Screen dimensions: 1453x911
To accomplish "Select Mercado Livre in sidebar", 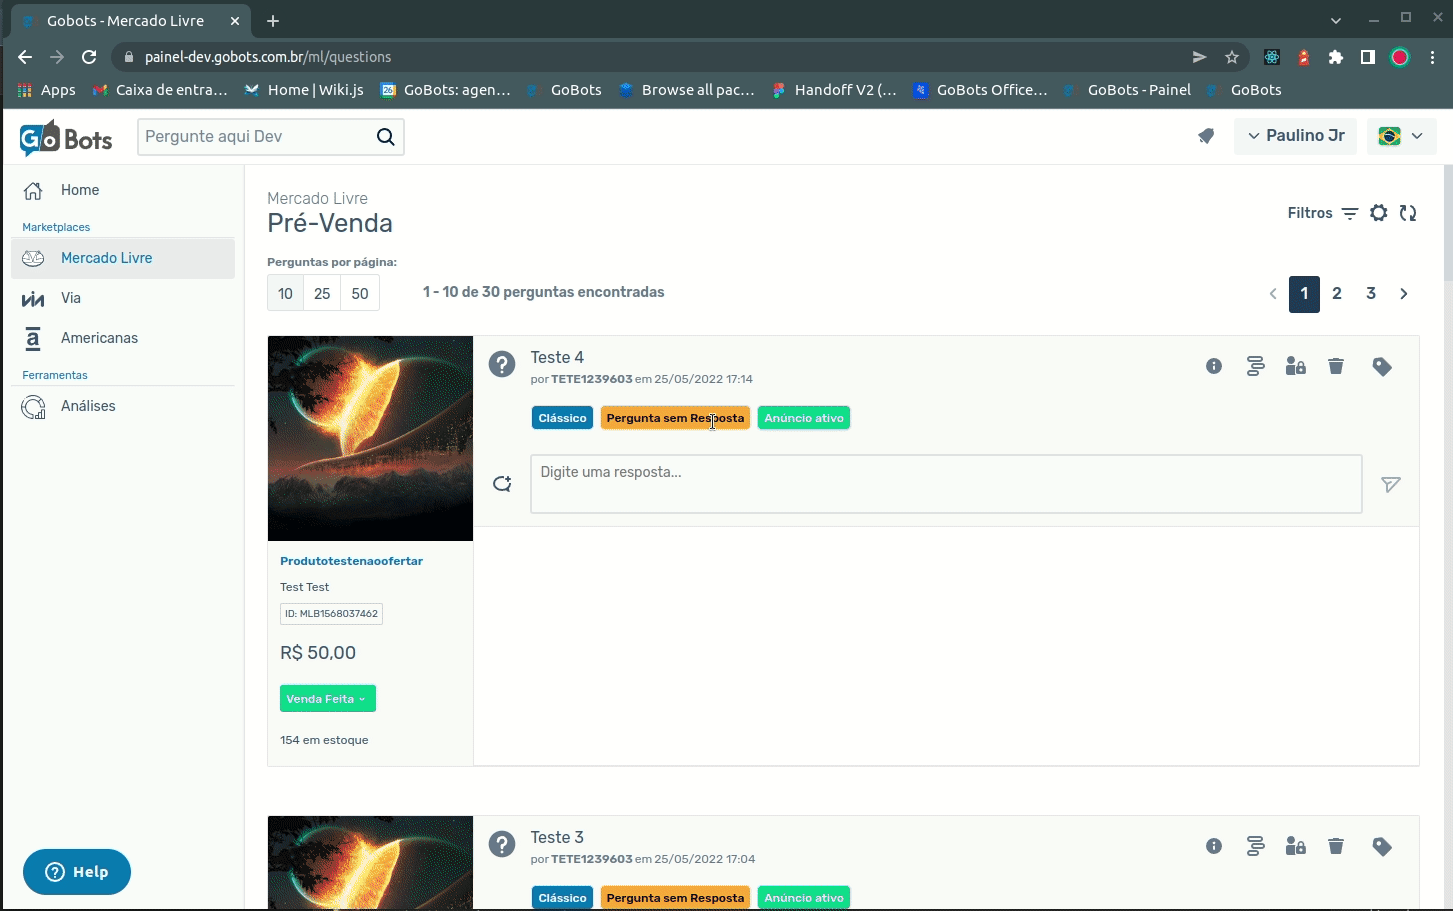I will [123, 258].
